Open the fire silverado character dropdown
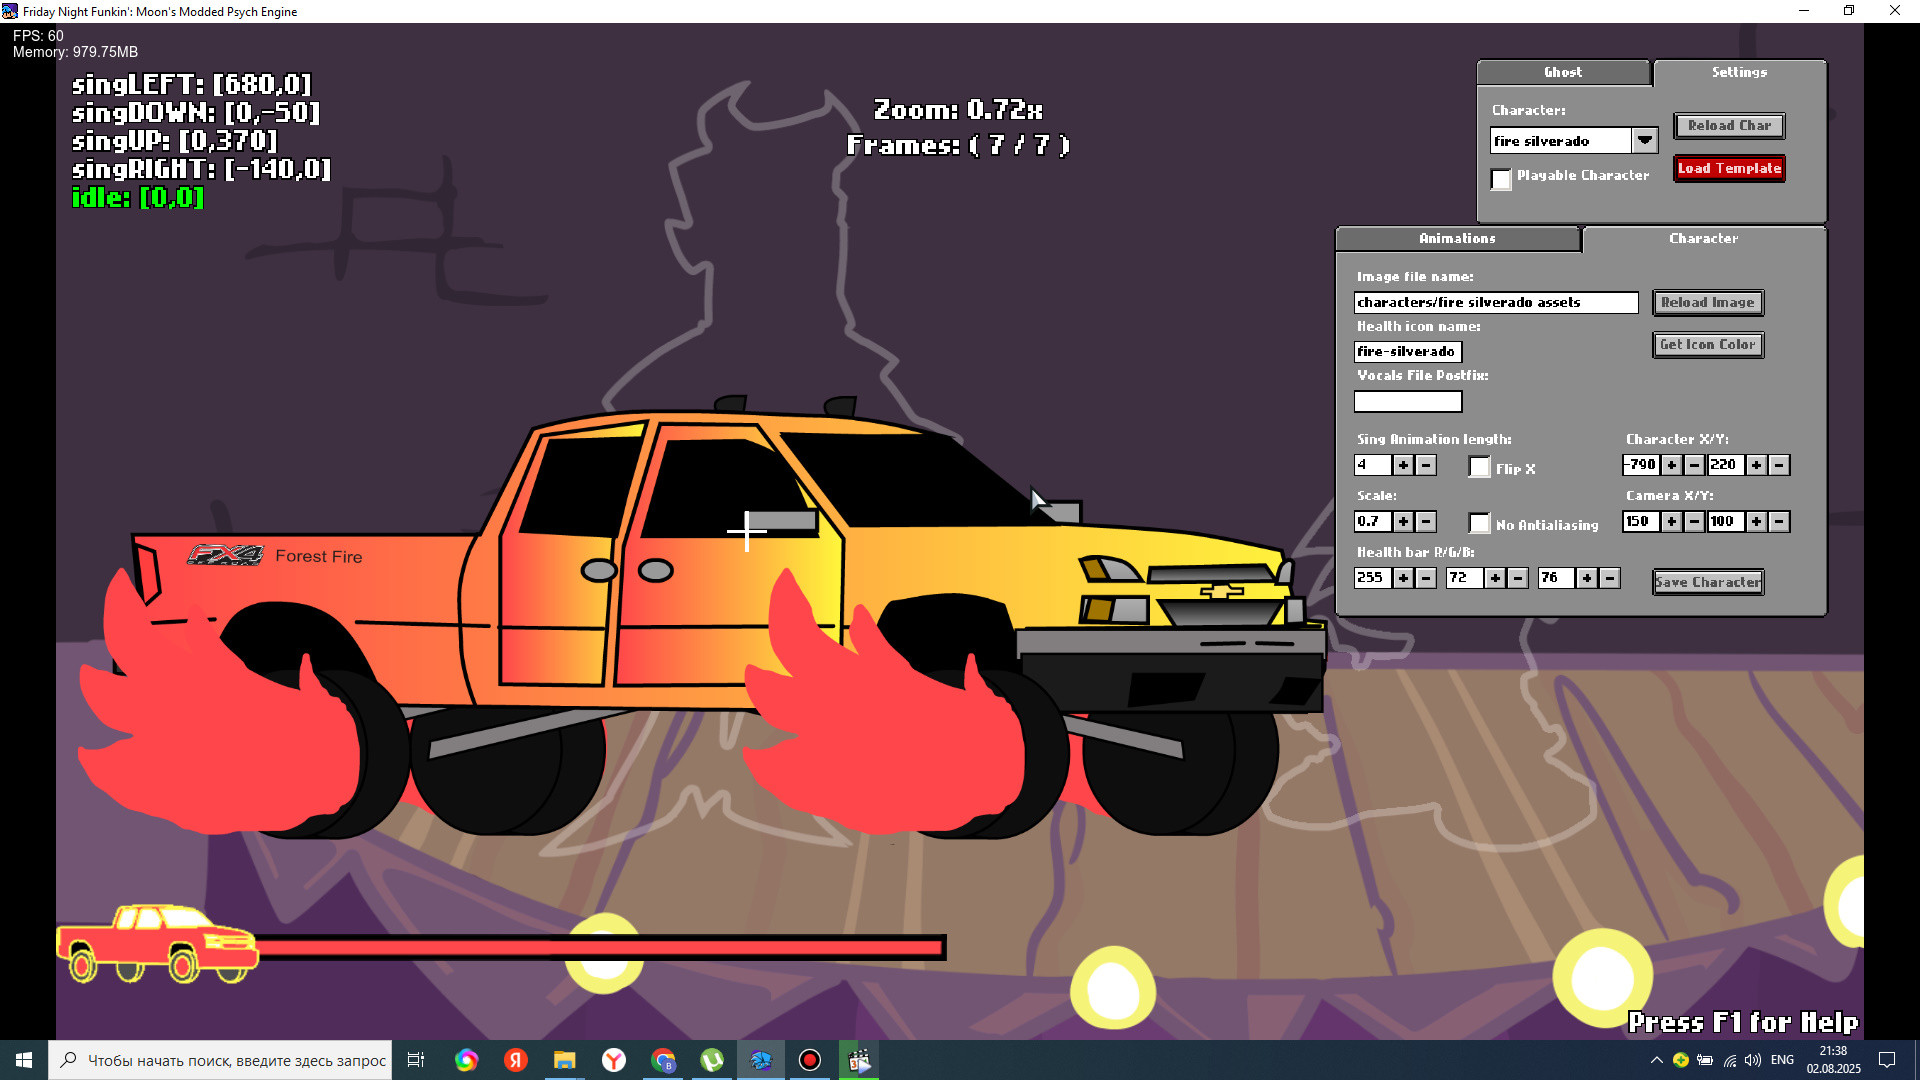Image resolution: width=1920 pixels, height=1080 pixels. click(x=1645, y=140)
